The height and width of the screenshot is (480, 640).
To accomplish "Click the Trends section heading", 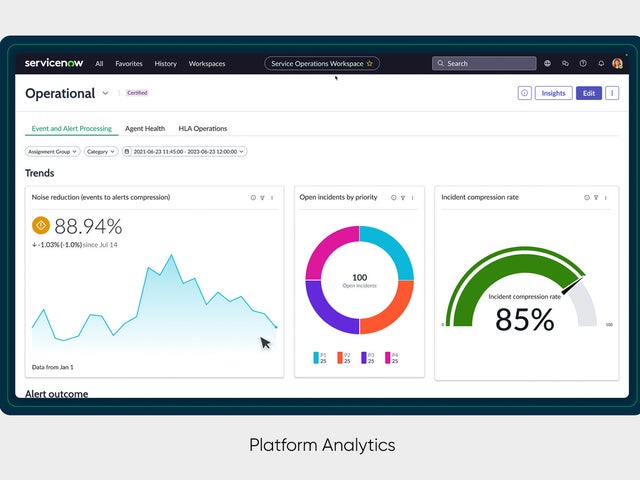I will pyautogui.click(x=40, y=173).
